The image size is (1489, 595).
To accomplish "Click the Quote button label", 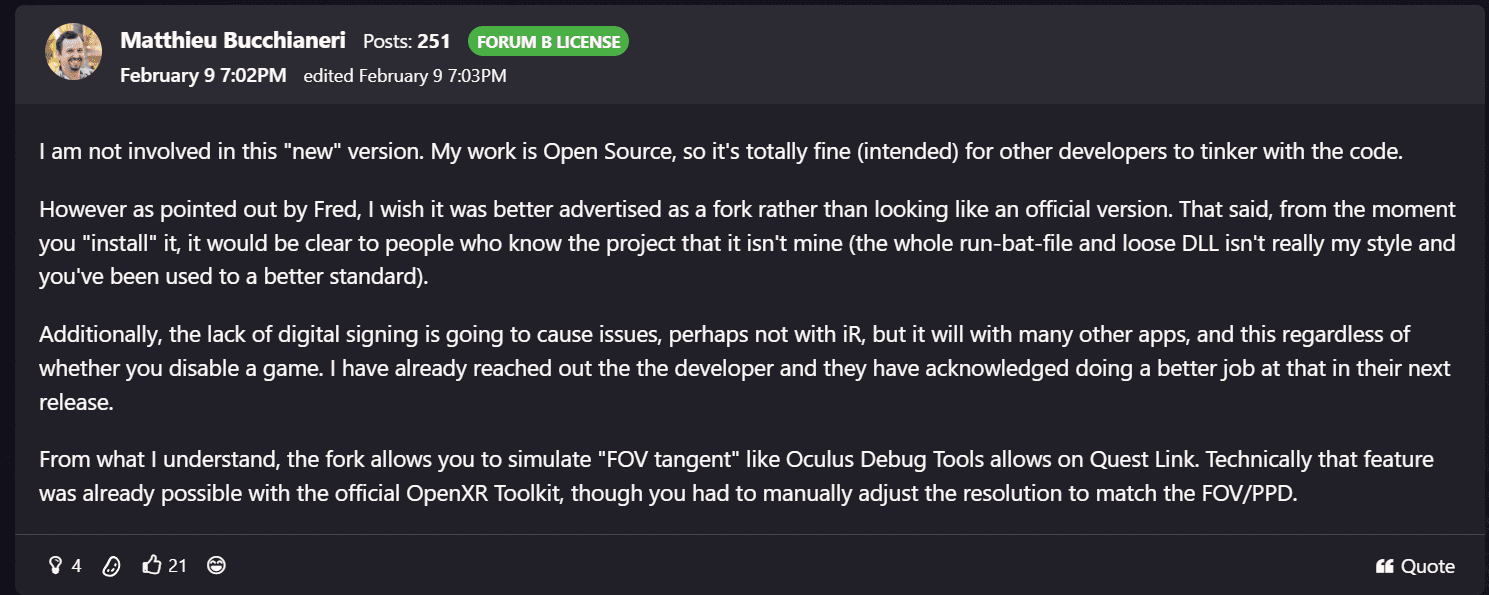I will click(1427, 567).
